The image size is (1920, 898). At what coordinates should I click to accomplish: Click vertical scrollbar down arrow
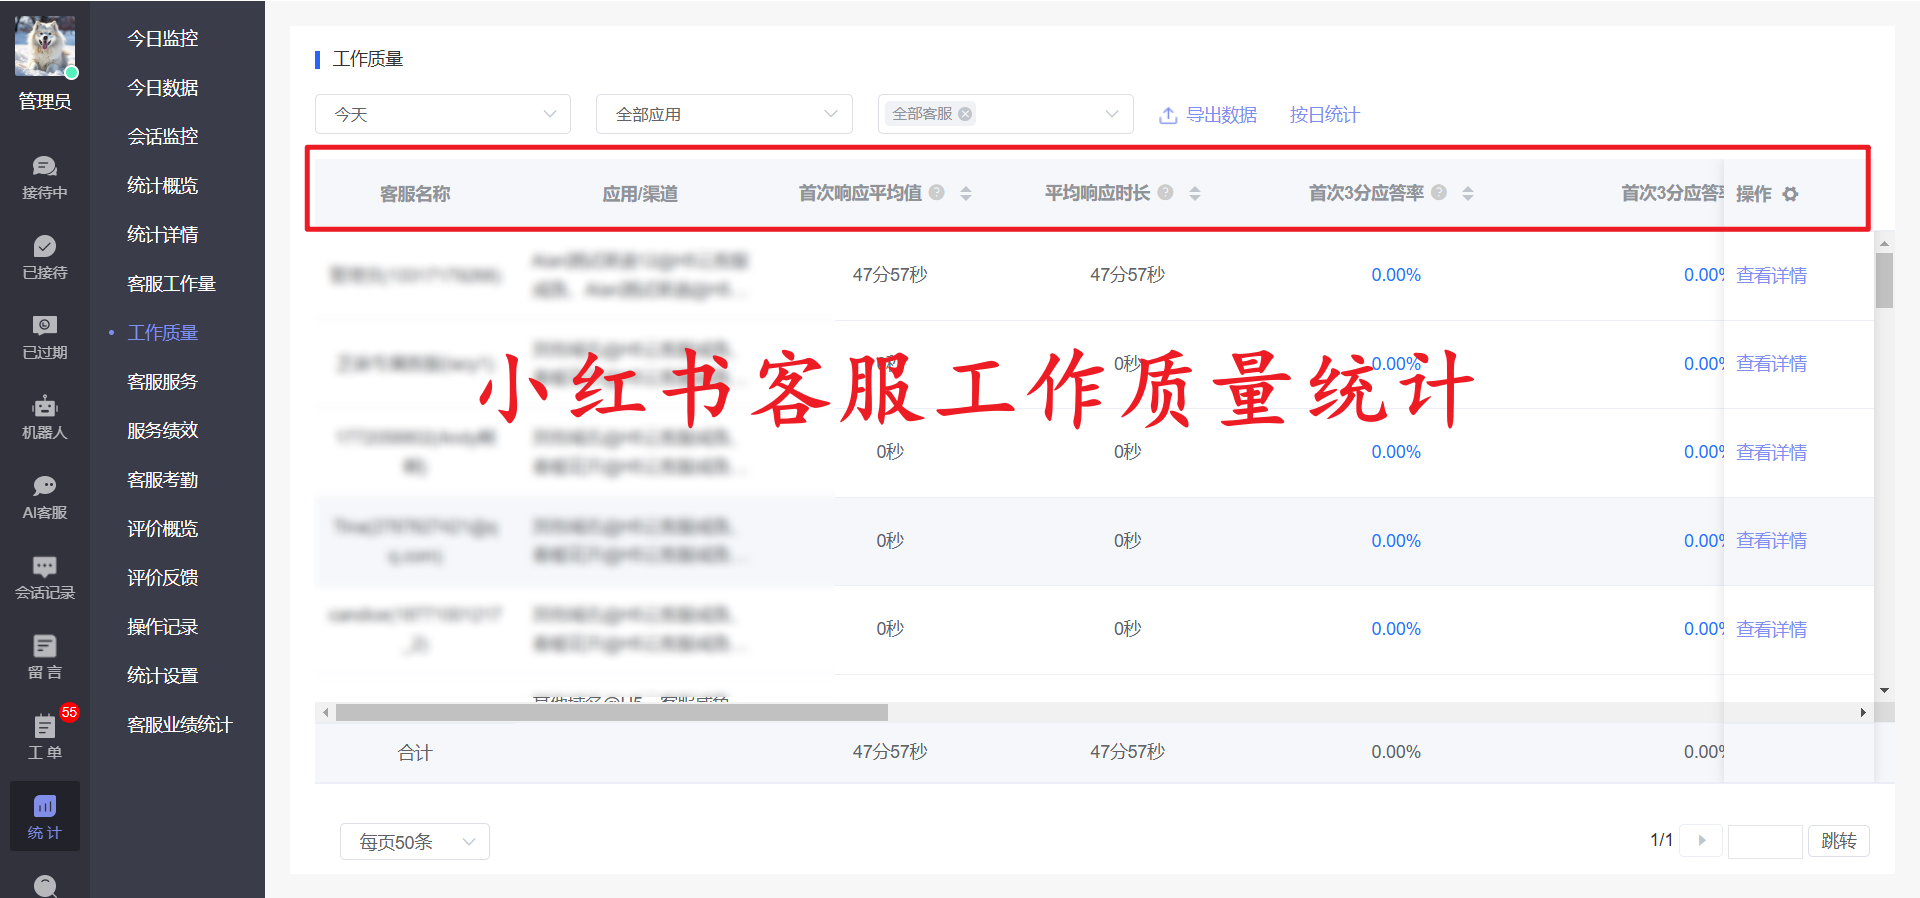pyautogui.click(x=1884, y=690)
